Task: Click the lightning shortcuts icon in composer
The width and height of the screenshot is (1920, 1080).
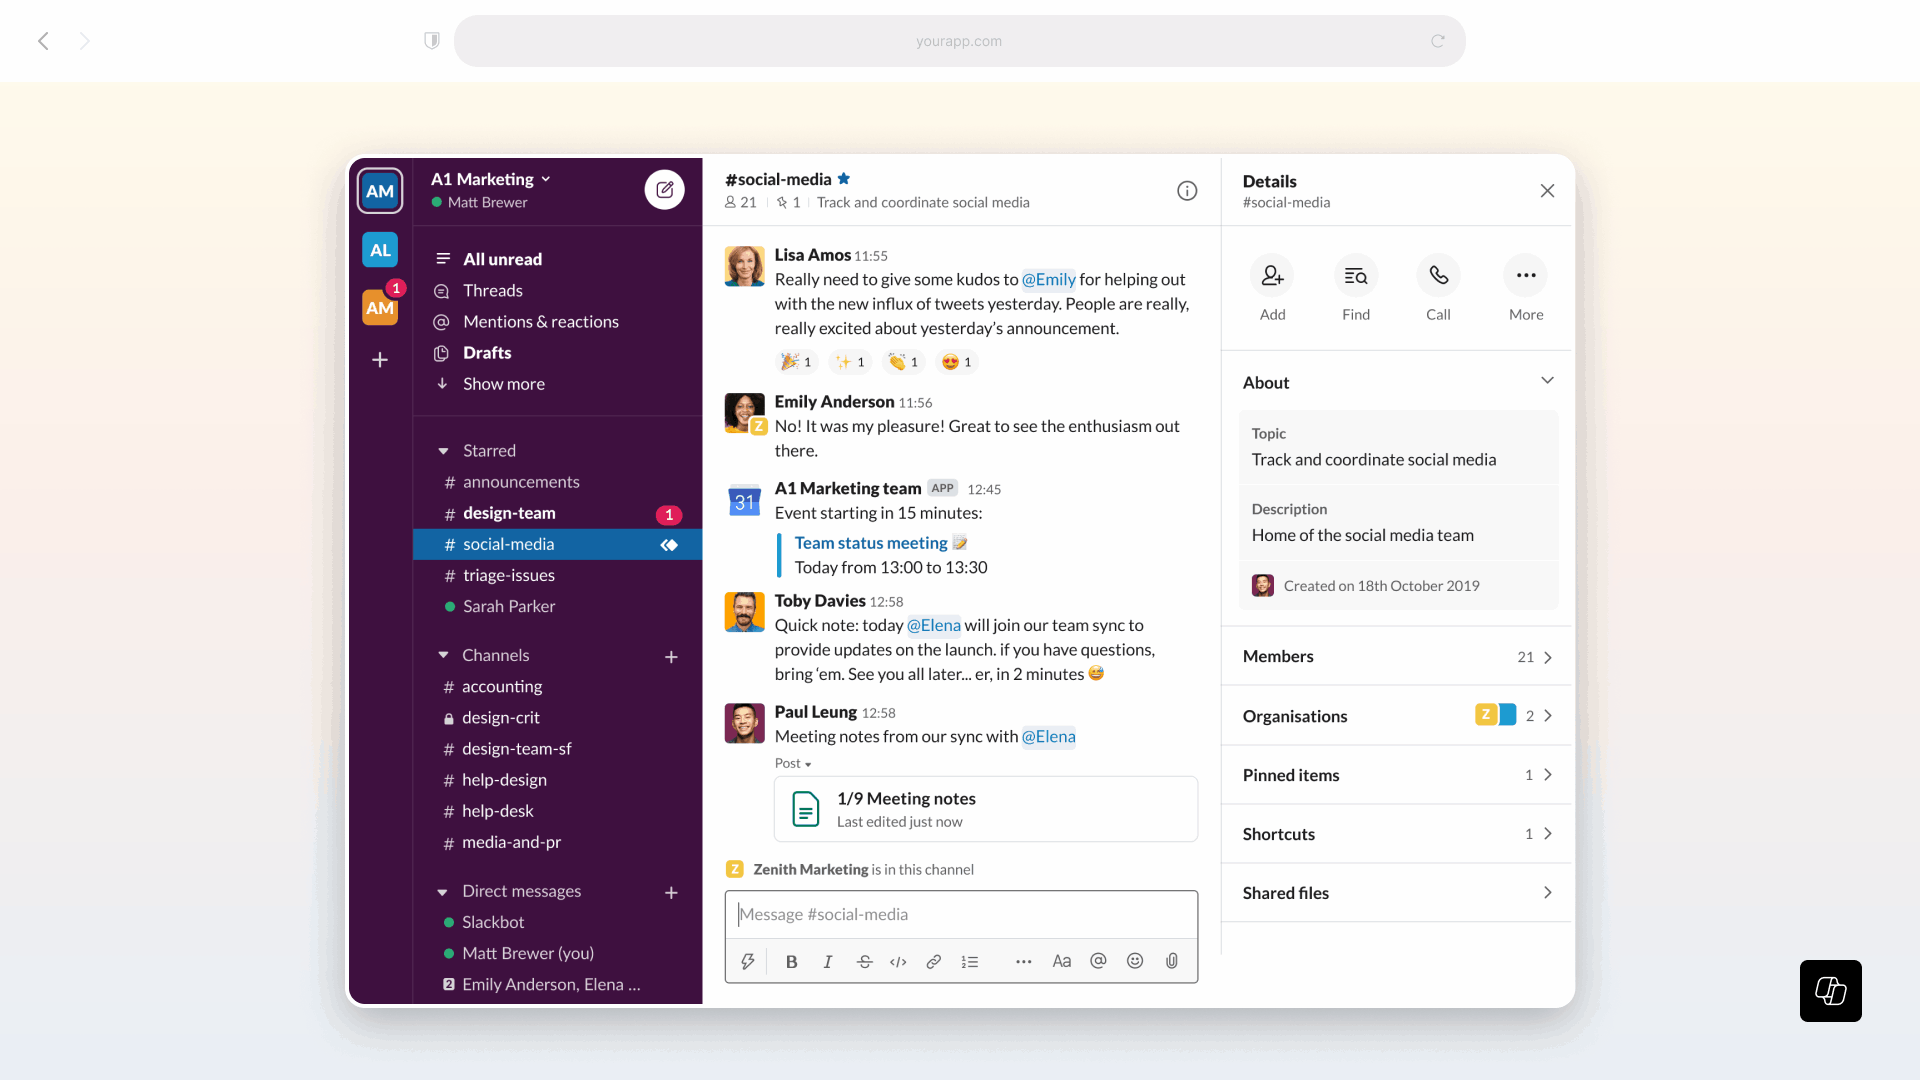Action: click(747, 961)
